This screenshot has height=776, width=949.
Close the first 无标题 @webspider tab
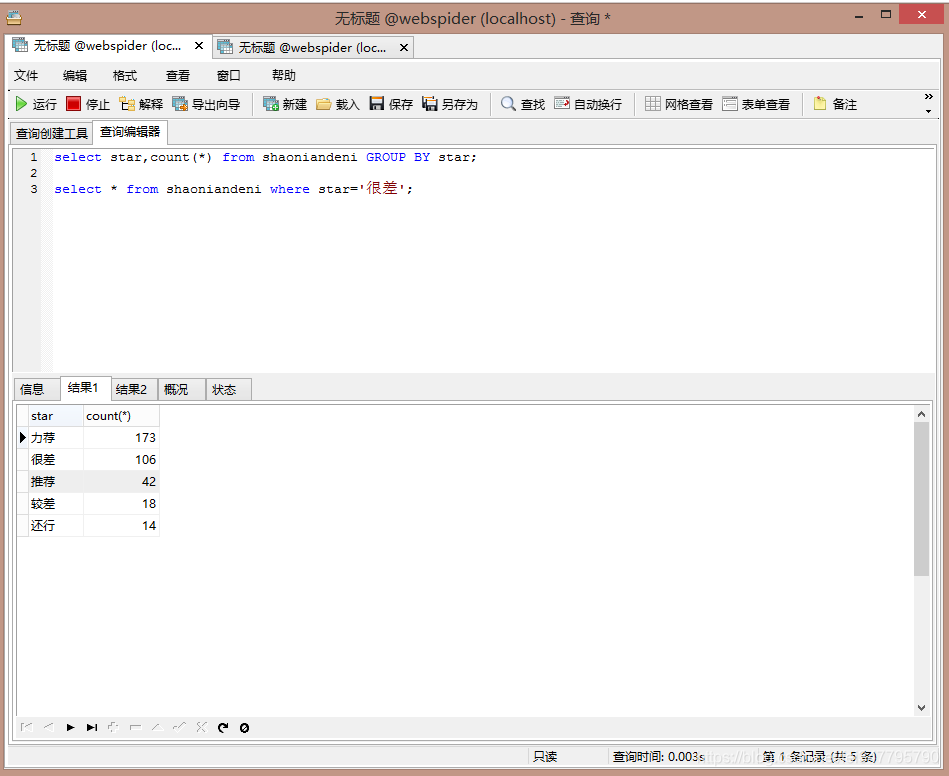coord(199,46)
